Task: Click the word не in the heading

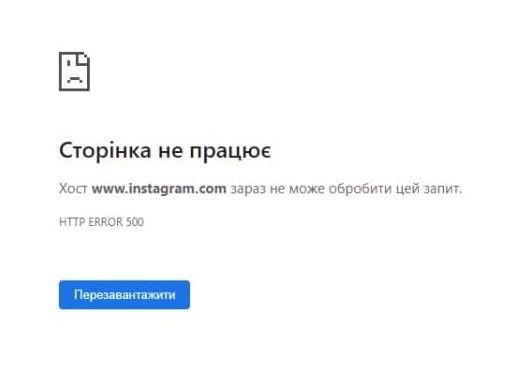Action: (x=171, y=151)
